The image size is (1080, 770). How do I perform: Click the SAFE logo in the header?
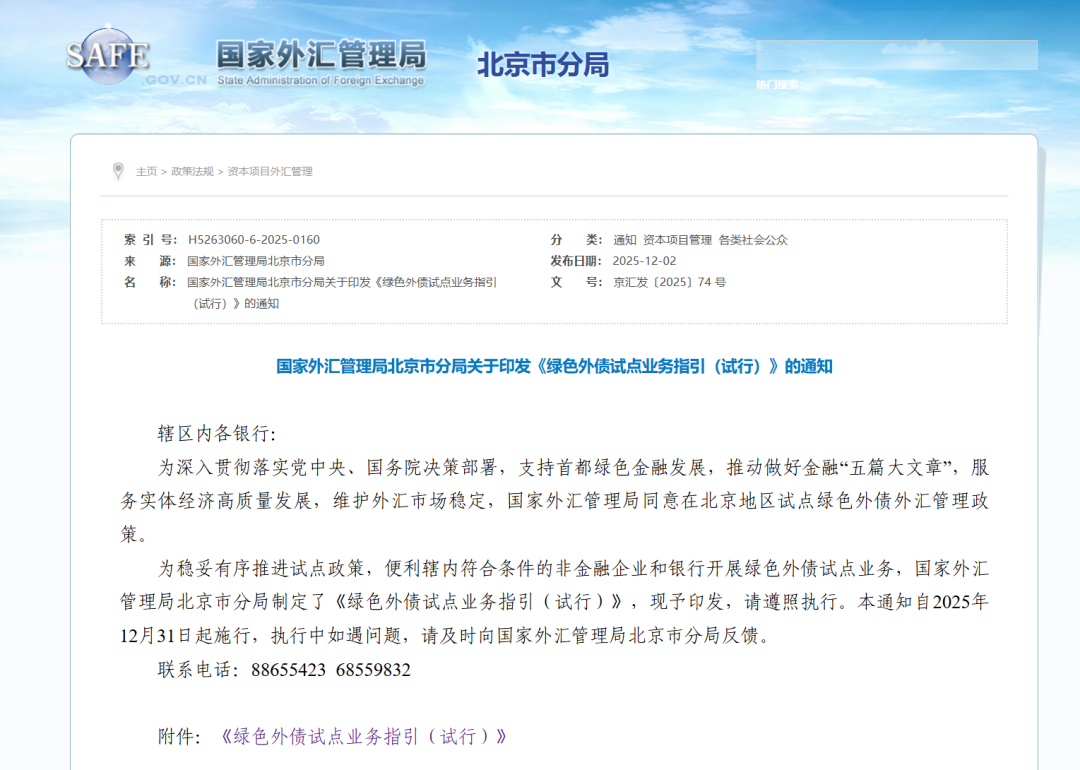tap(108, 58)
